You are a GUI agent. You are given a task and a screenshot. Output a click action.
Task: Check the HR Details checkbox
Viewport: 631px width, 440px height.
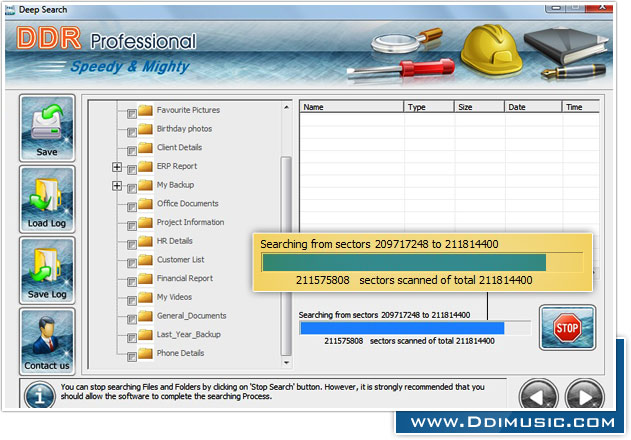[x=132, y=245]
